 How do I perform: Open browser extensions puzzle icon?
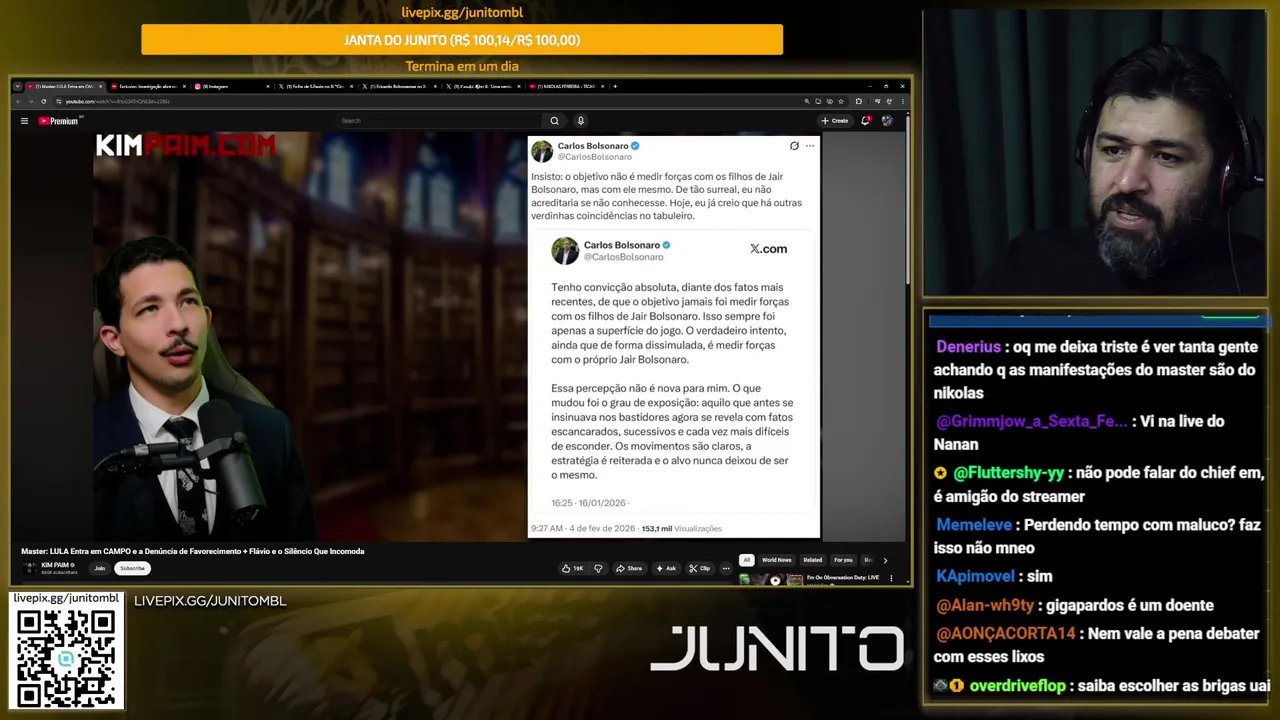tap(858, 101)
